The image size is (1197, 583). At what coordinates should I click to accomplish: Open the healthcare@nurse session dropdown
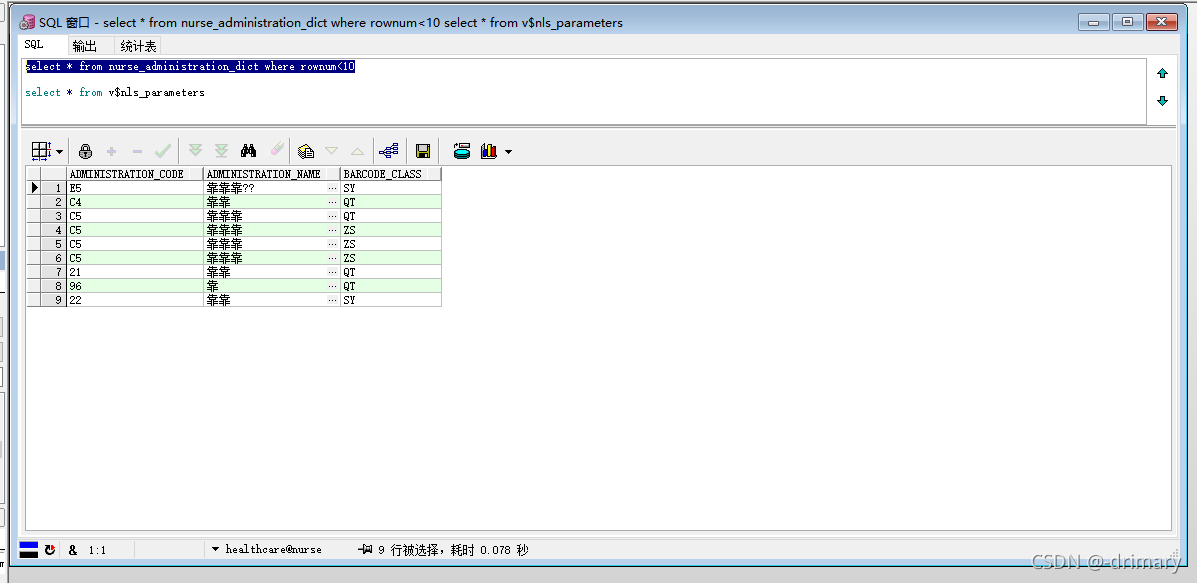[216, 549]
